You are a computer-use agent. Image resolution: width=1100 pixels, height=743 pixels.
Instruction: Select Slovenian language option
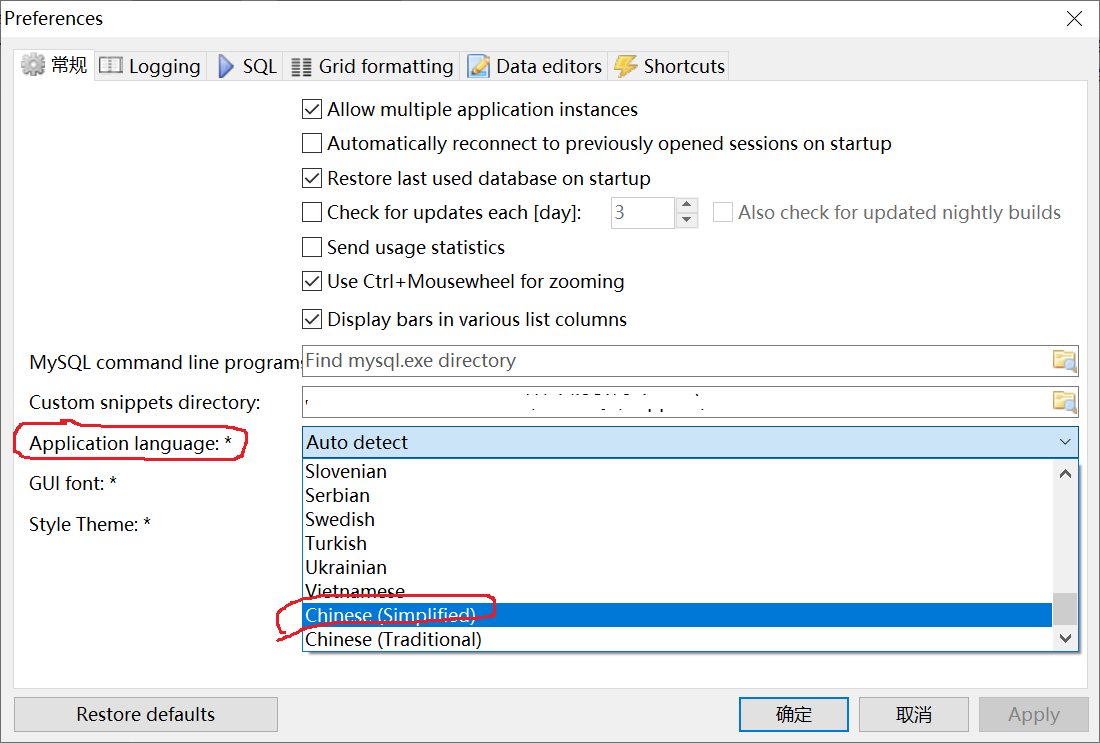[678, 471]
